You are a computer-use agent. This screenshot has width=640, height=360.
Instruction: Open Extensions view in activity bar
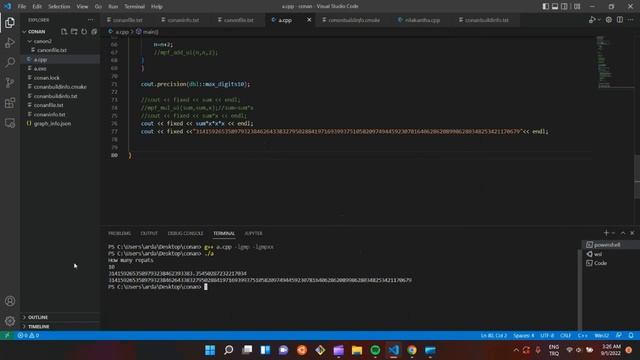coord(10,102)
